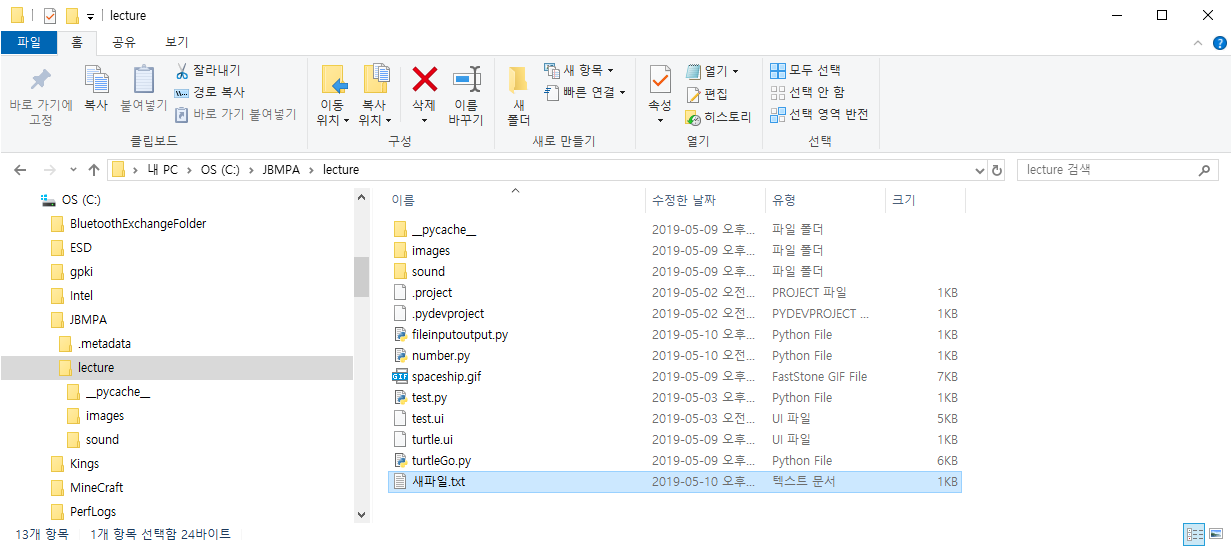Click 모두 선택 (Select all)
Screen dimensions: 1232x547
(x=805, y=71)
